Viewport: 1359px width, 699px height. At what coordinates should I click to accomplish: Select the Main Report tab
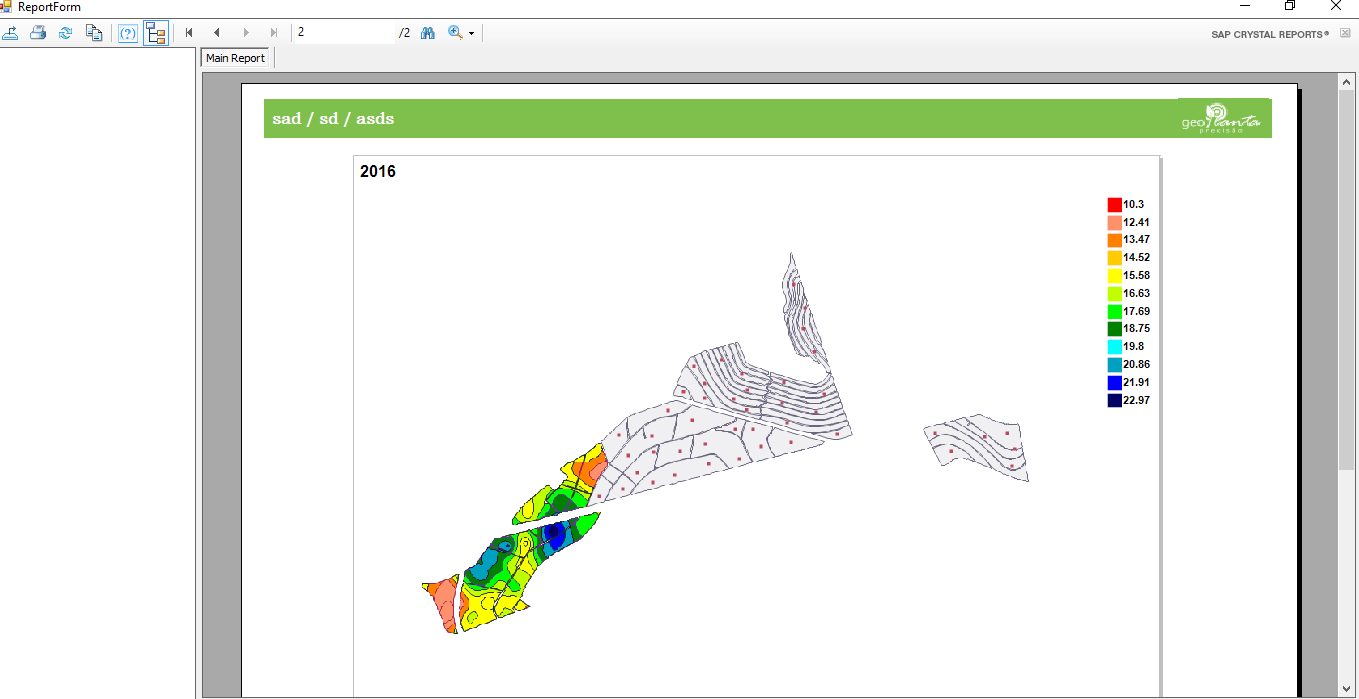[x=236, y=58]
